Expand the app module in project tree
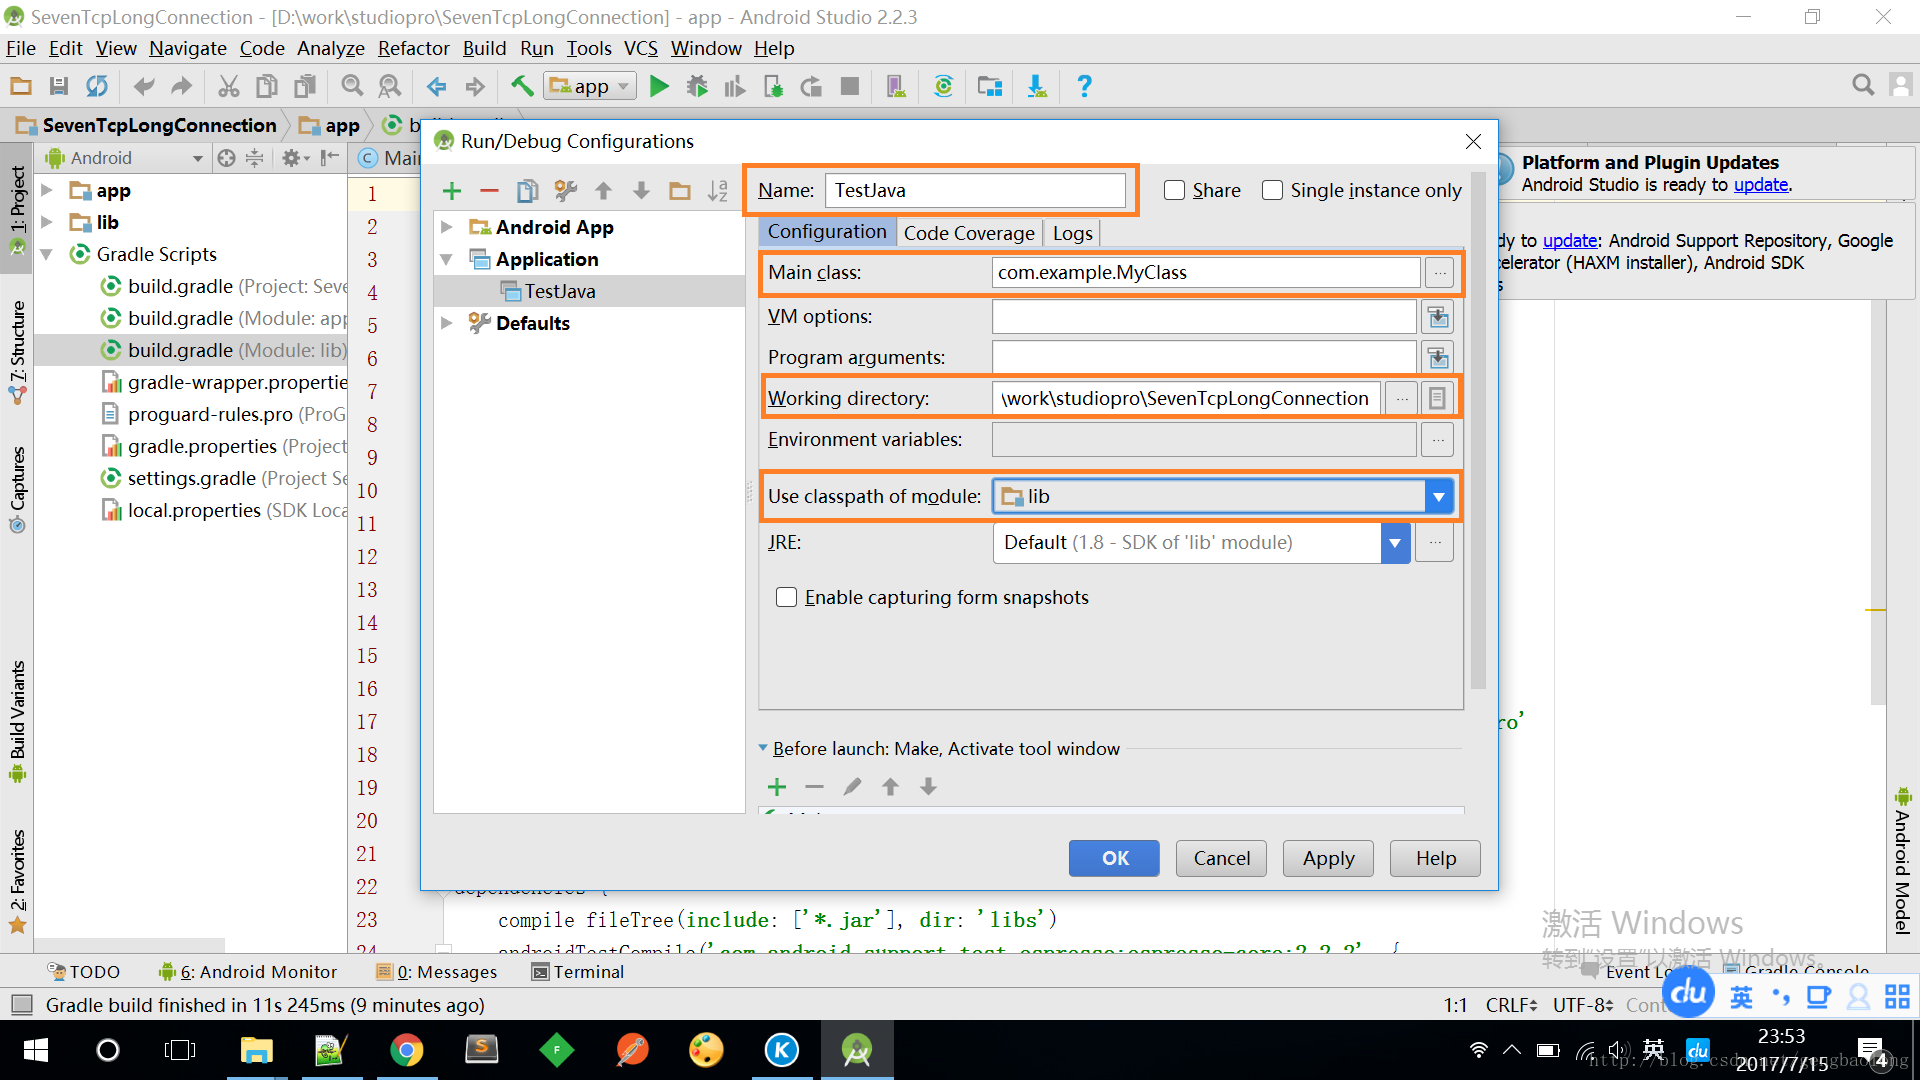 [x=46, y=190]
